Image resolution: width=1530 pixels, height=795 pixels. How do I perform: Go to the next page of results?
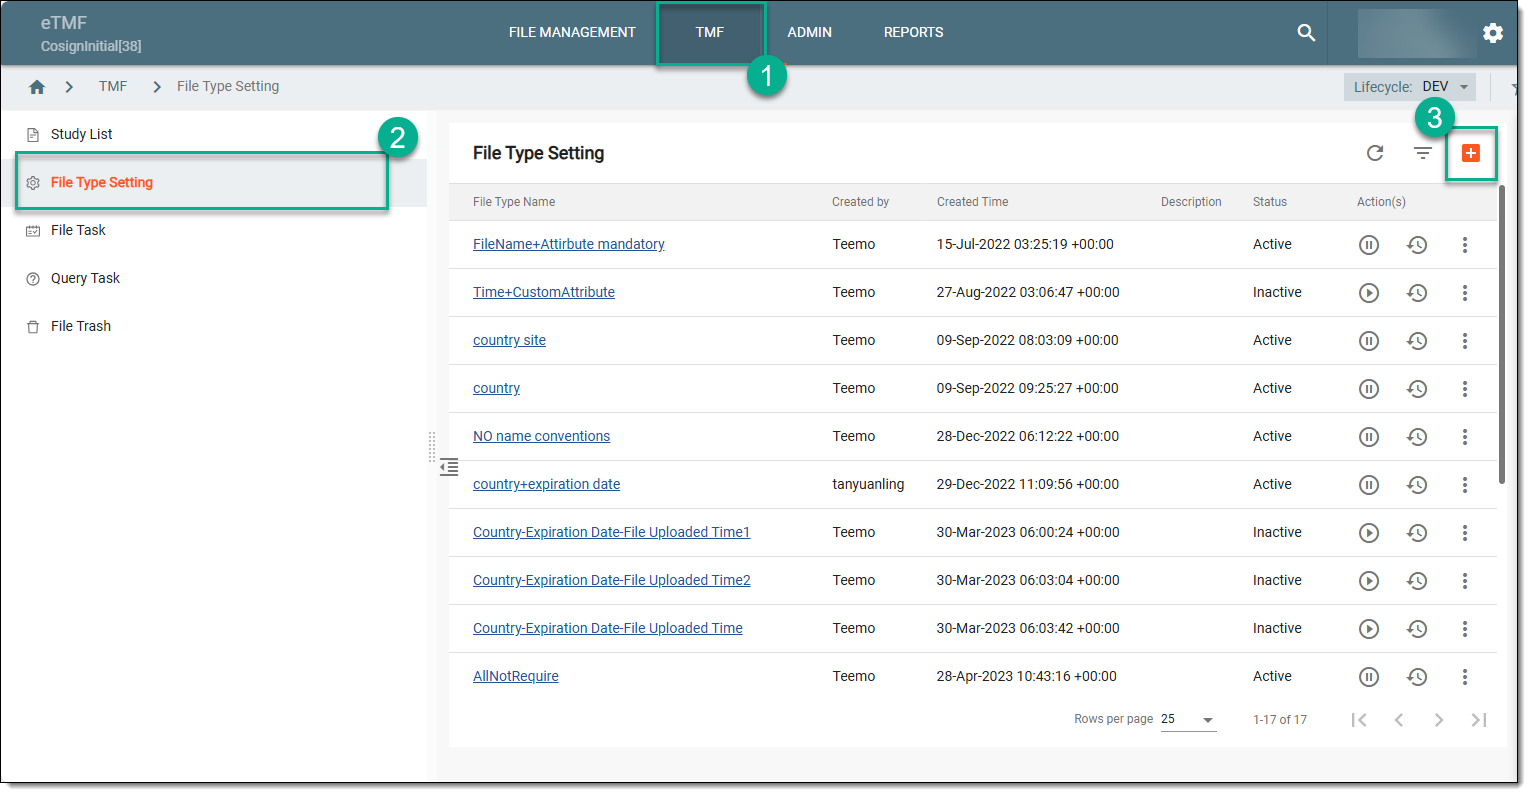tap(1439, 721)
